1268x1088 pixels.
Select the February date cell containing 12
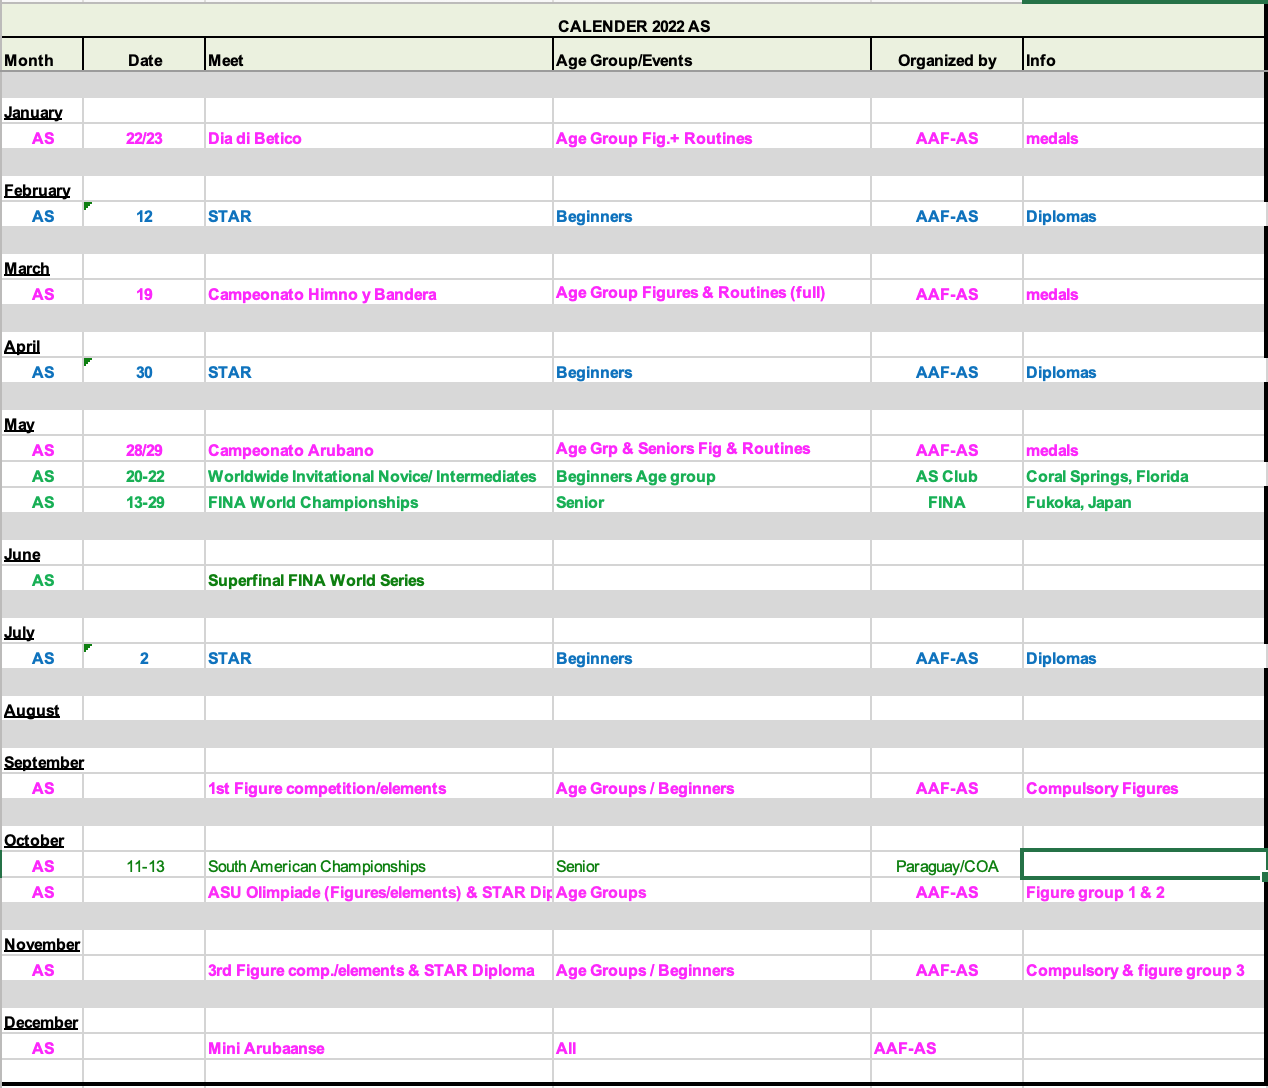tap(144, 216)
